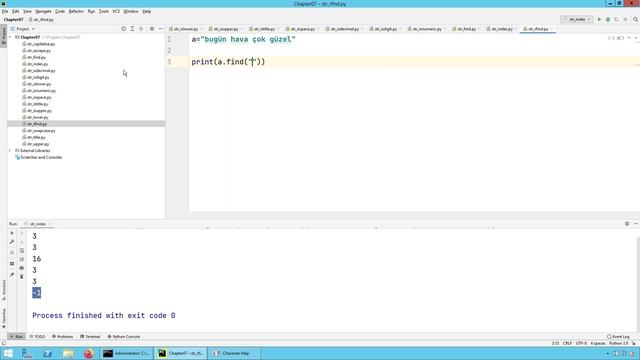Rerun program using Run panel play icon
This screenshot has width=640, height=360.
pyautogui.click(x=12, y=233)
